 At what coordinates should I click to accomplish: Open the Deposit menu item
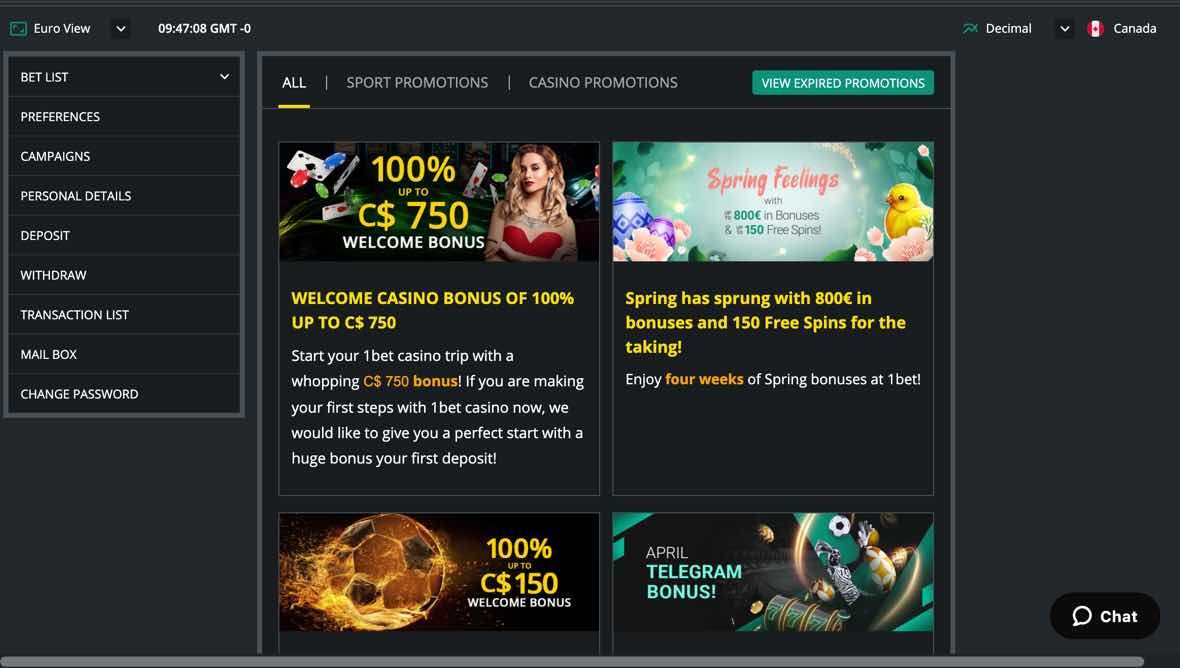click(x=124, y=235)
